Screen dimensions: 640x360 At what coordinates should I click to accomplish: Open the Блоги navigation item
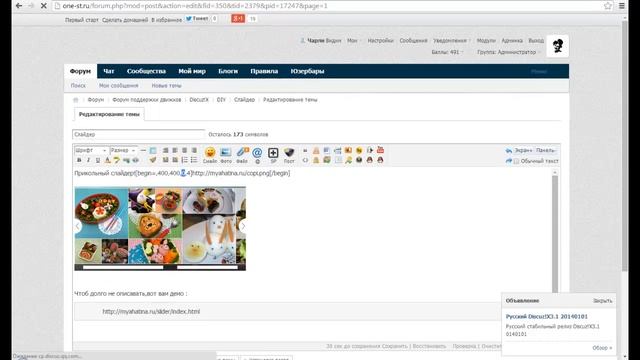[228, 71]
